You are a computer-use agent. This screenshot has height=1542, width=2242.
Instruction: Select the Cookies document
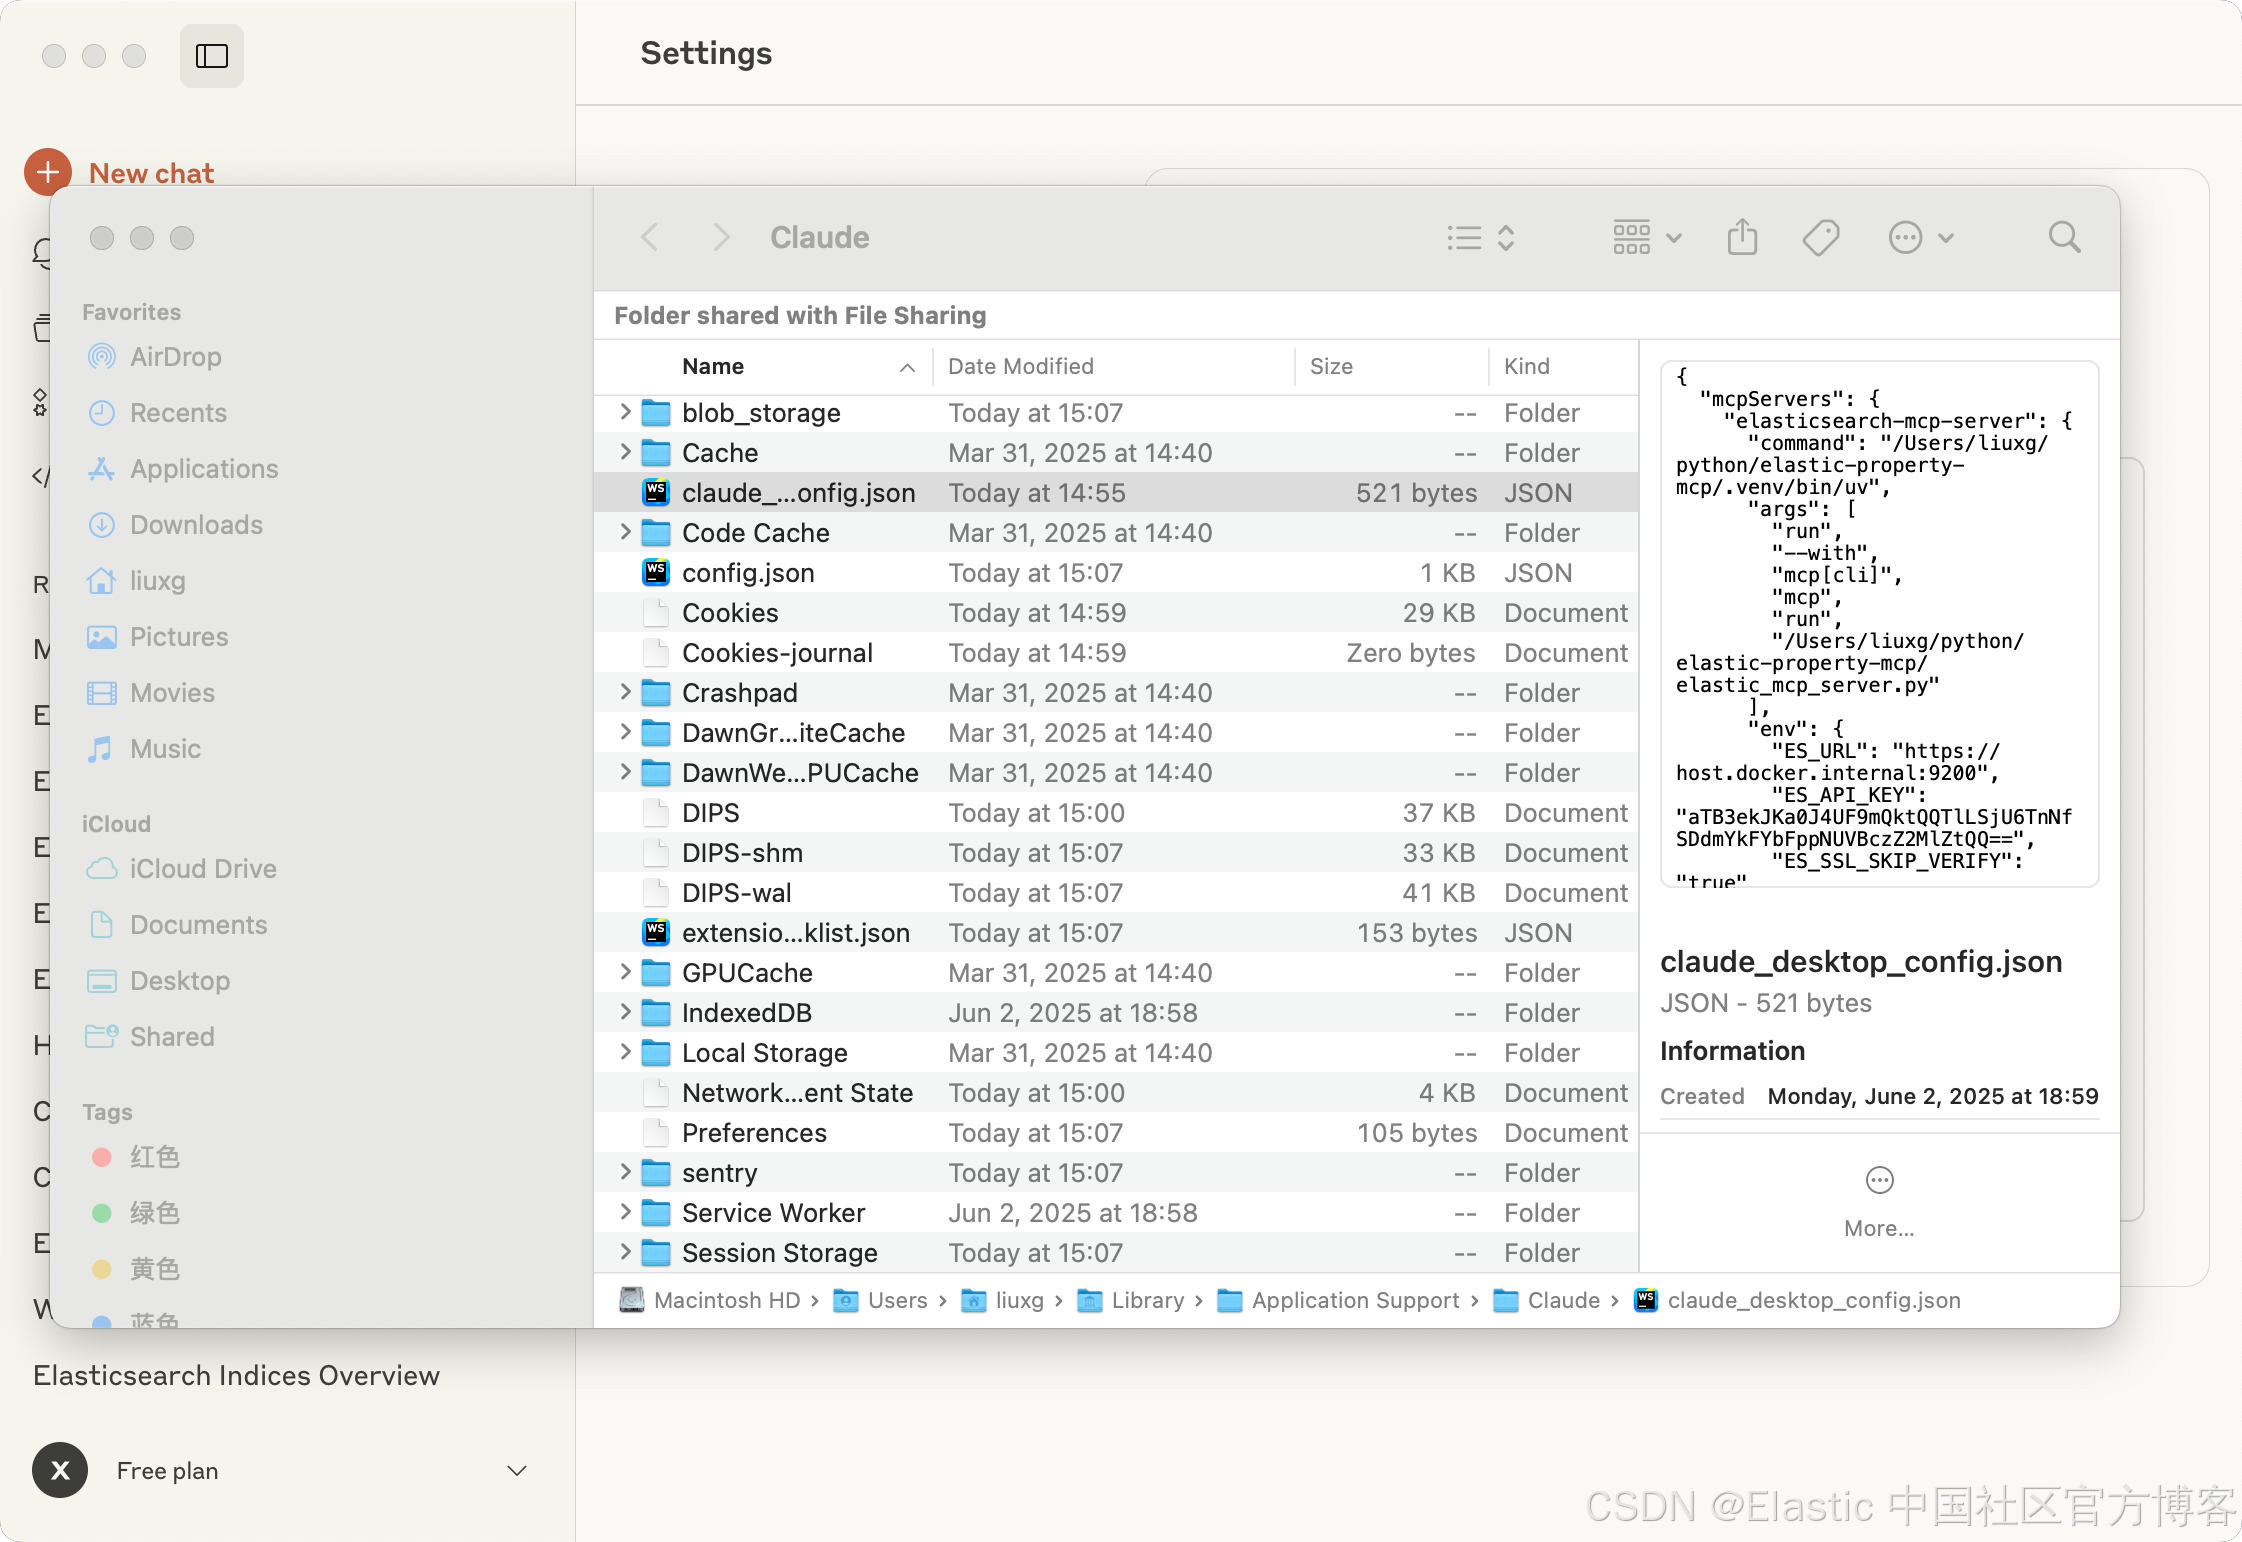coord(1116,613)
